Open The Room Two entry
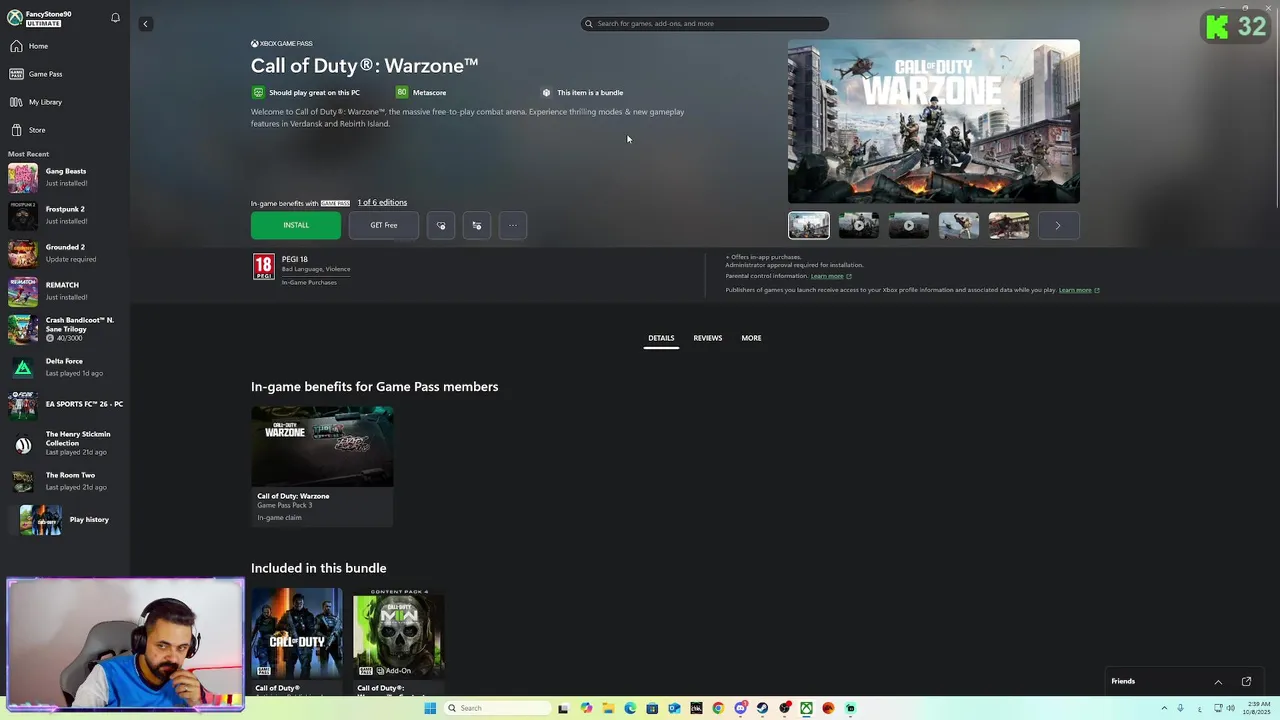This screenshot has width=1280, height=720. (x=65, y=481)
